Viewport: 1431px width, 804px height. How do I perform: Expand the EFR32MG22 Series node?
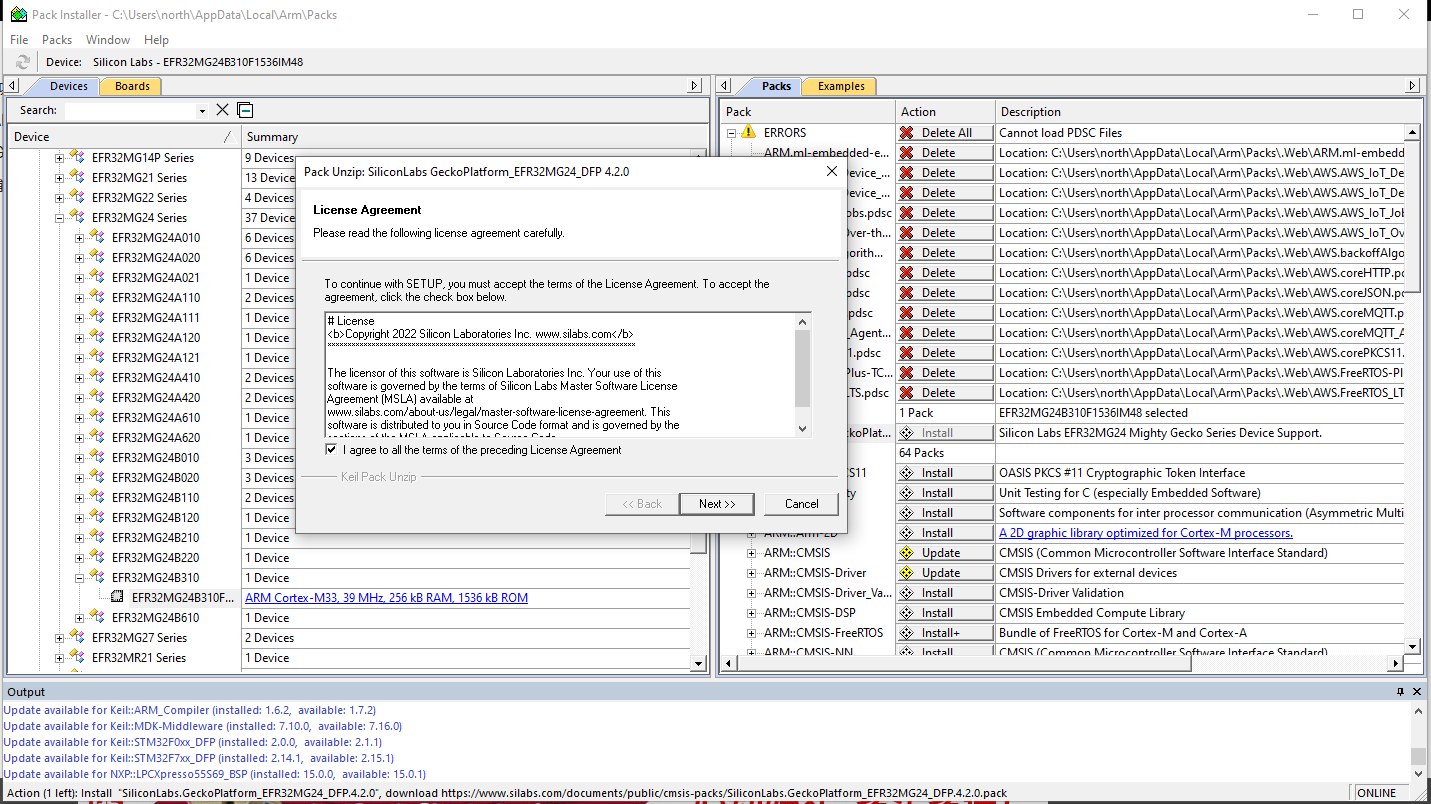pyautogui.click(x=60, y=198)
